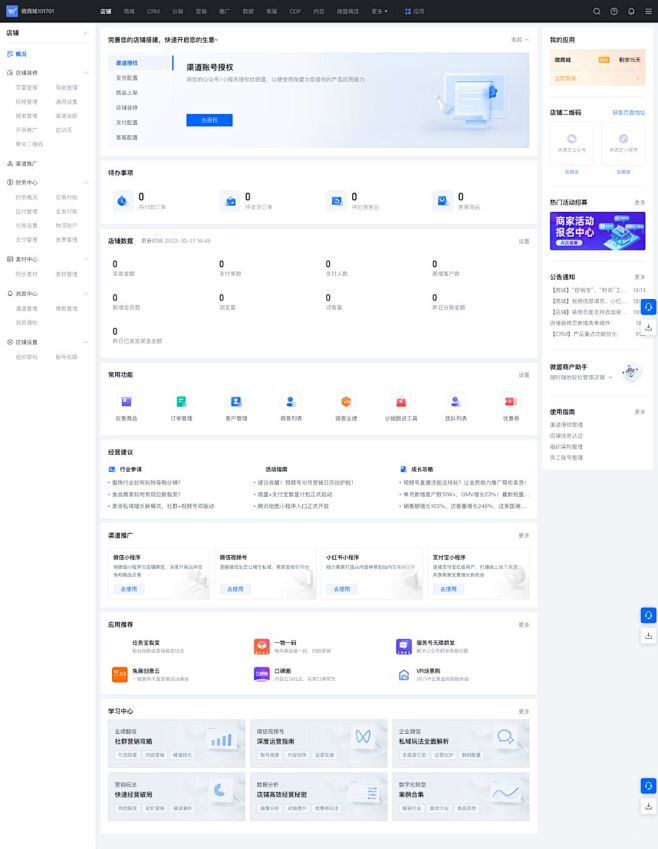Open the hamburger menu icon at top right

648,11
